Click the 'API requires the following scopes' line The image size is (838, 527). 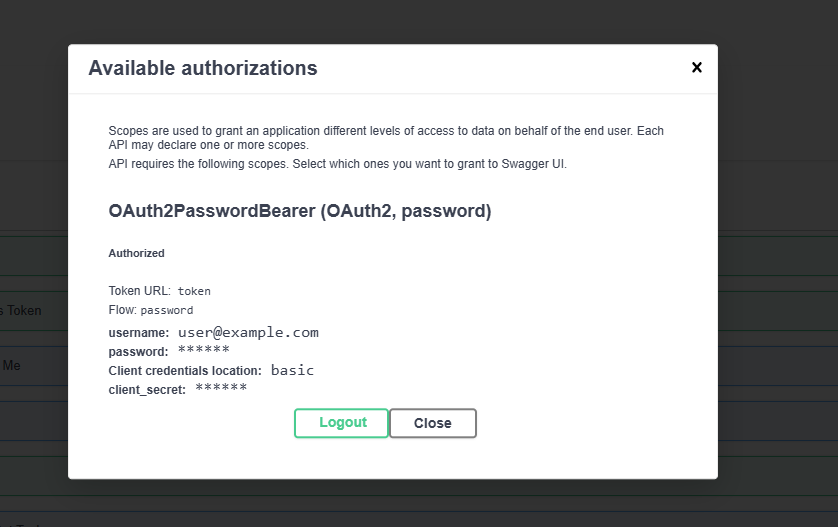point(337,163)
